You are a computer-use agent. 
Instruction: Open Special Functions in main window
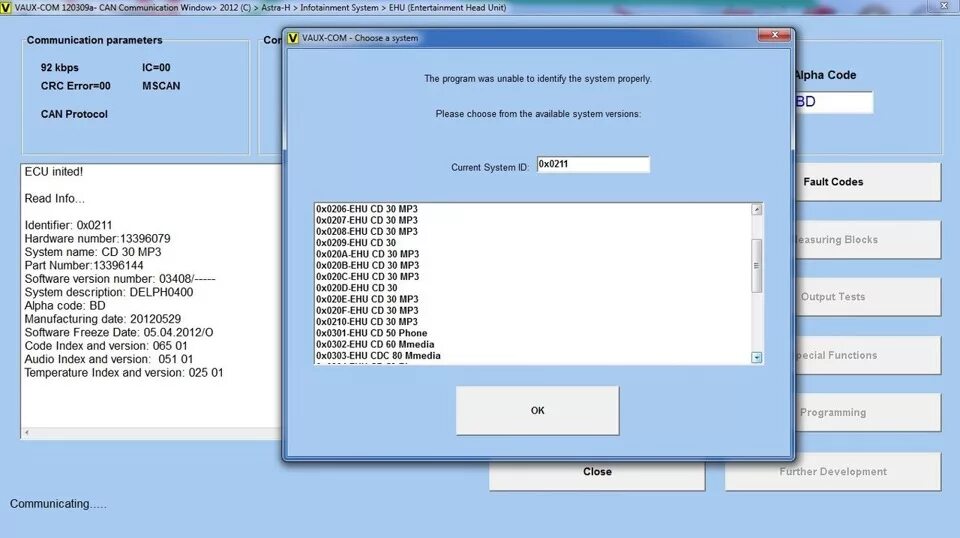(x=868, y=355)
